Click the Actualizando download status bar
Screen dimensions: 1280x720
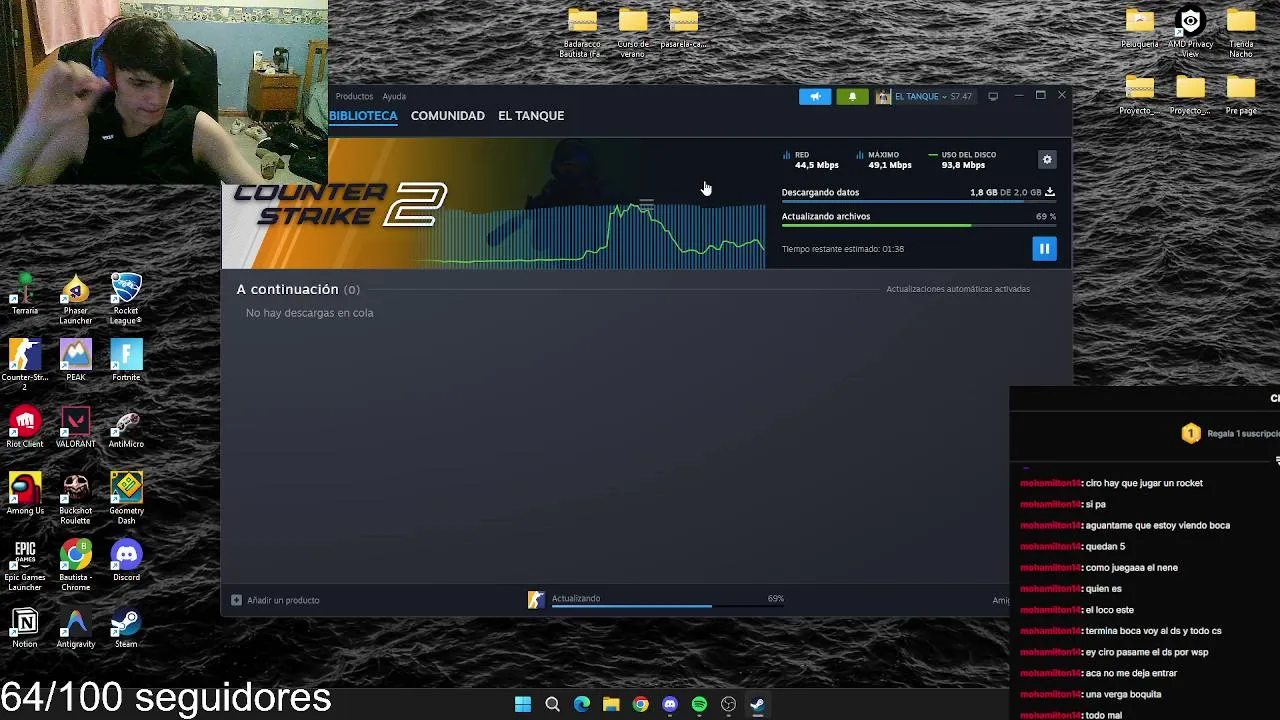[x=655, y=600]
